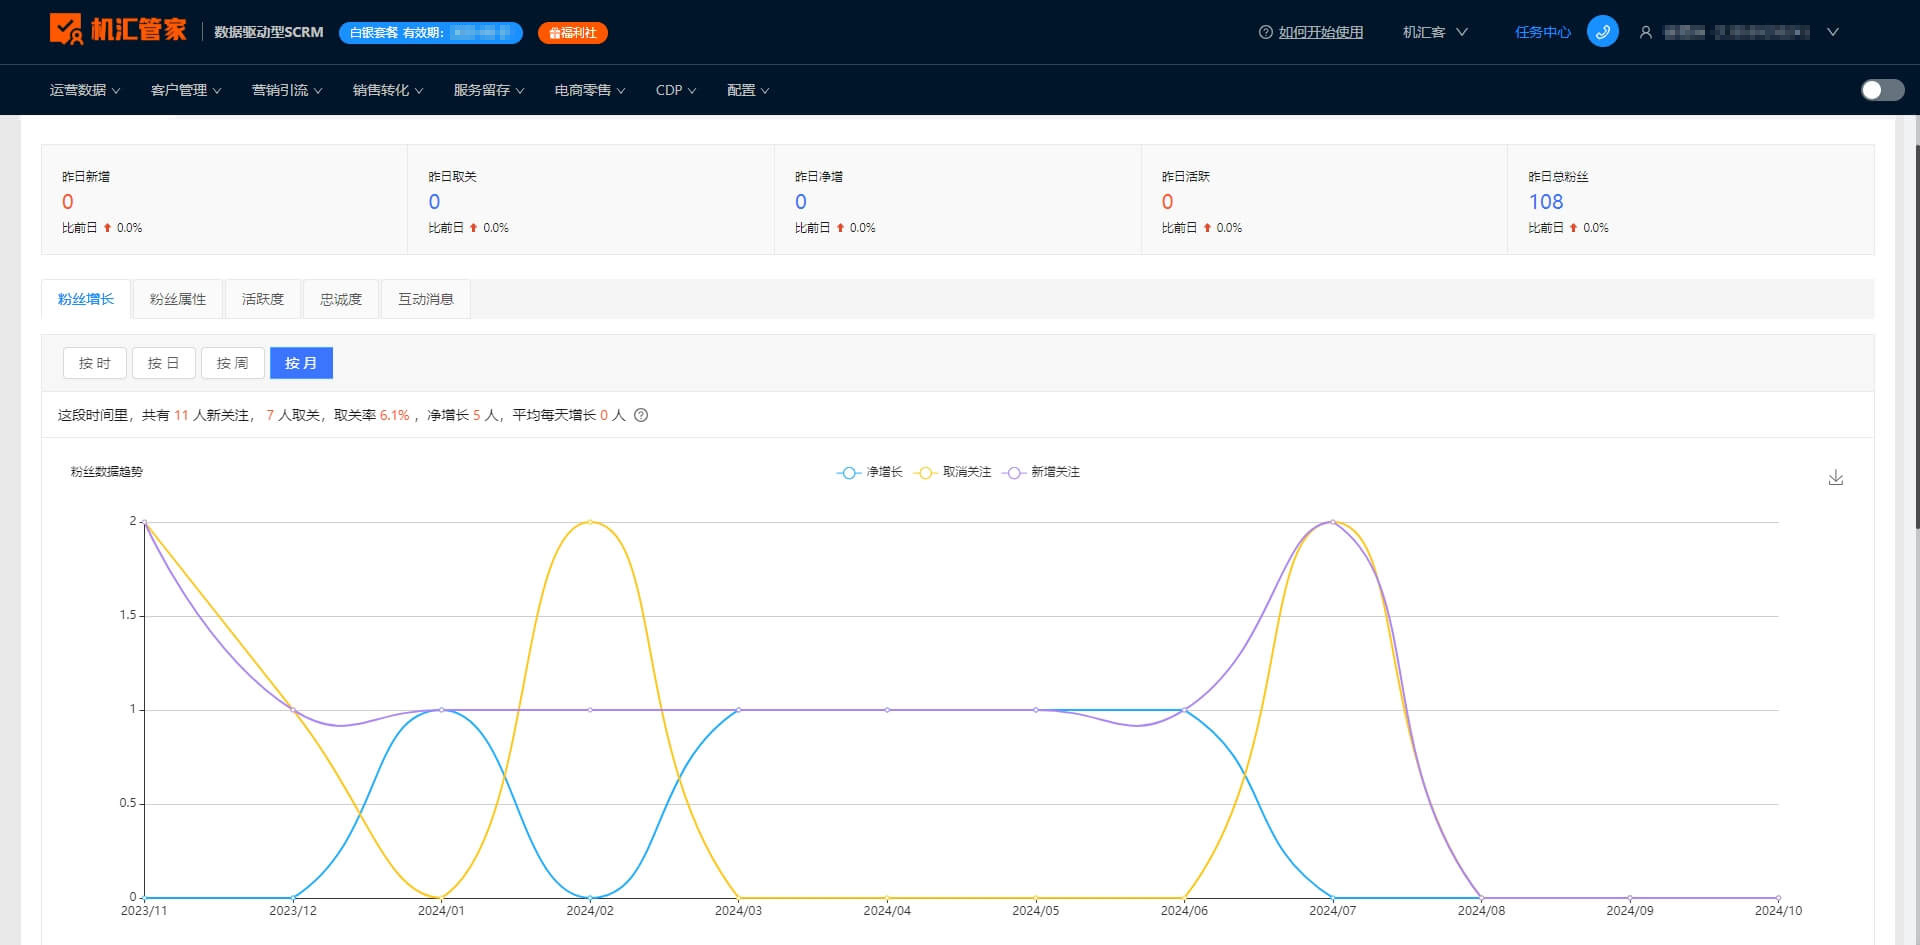Click the 2024/10 label on chart axis
This screenshot has width=1920, height=945.
click(x=1778, y=911)
